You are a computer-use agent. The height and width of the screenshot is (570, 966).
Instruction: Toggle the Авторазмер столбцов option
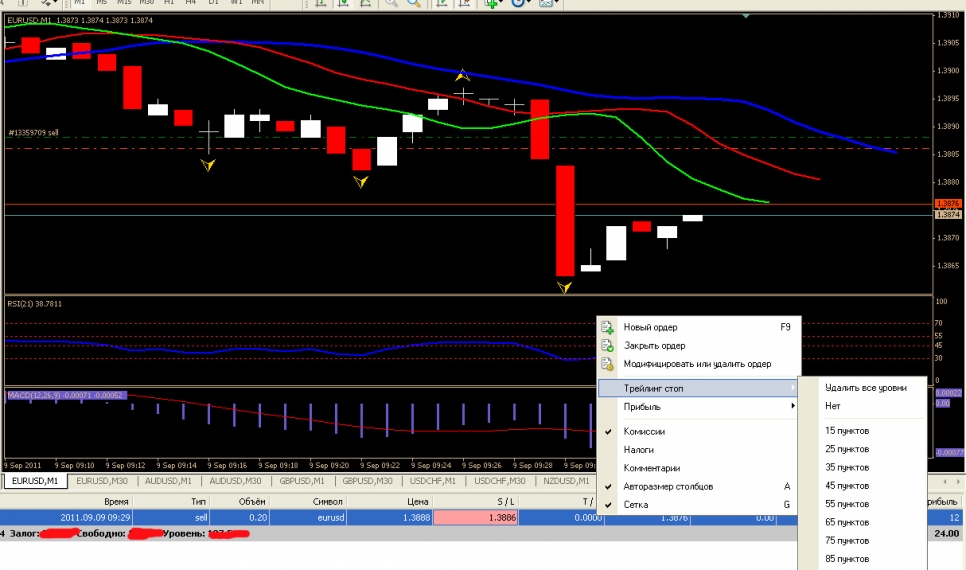coord(668,487)
